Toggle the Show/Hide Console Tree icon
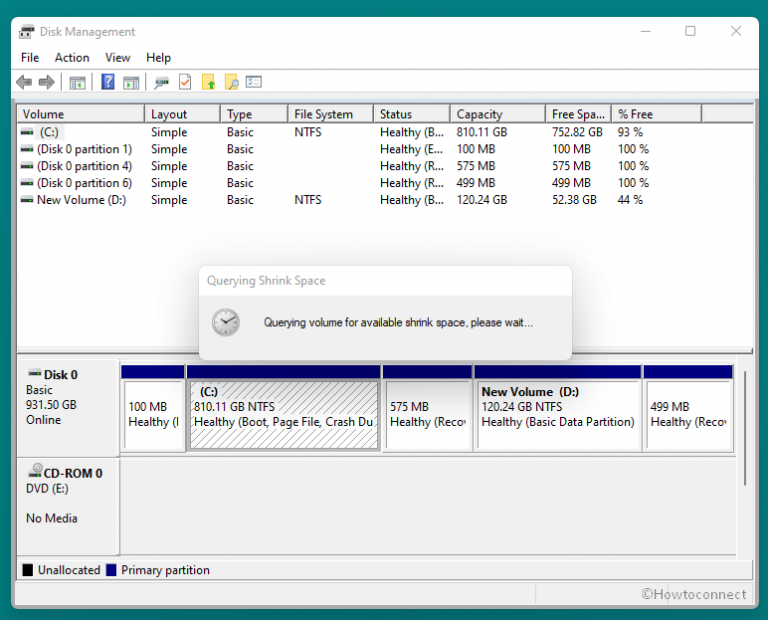 77,83
